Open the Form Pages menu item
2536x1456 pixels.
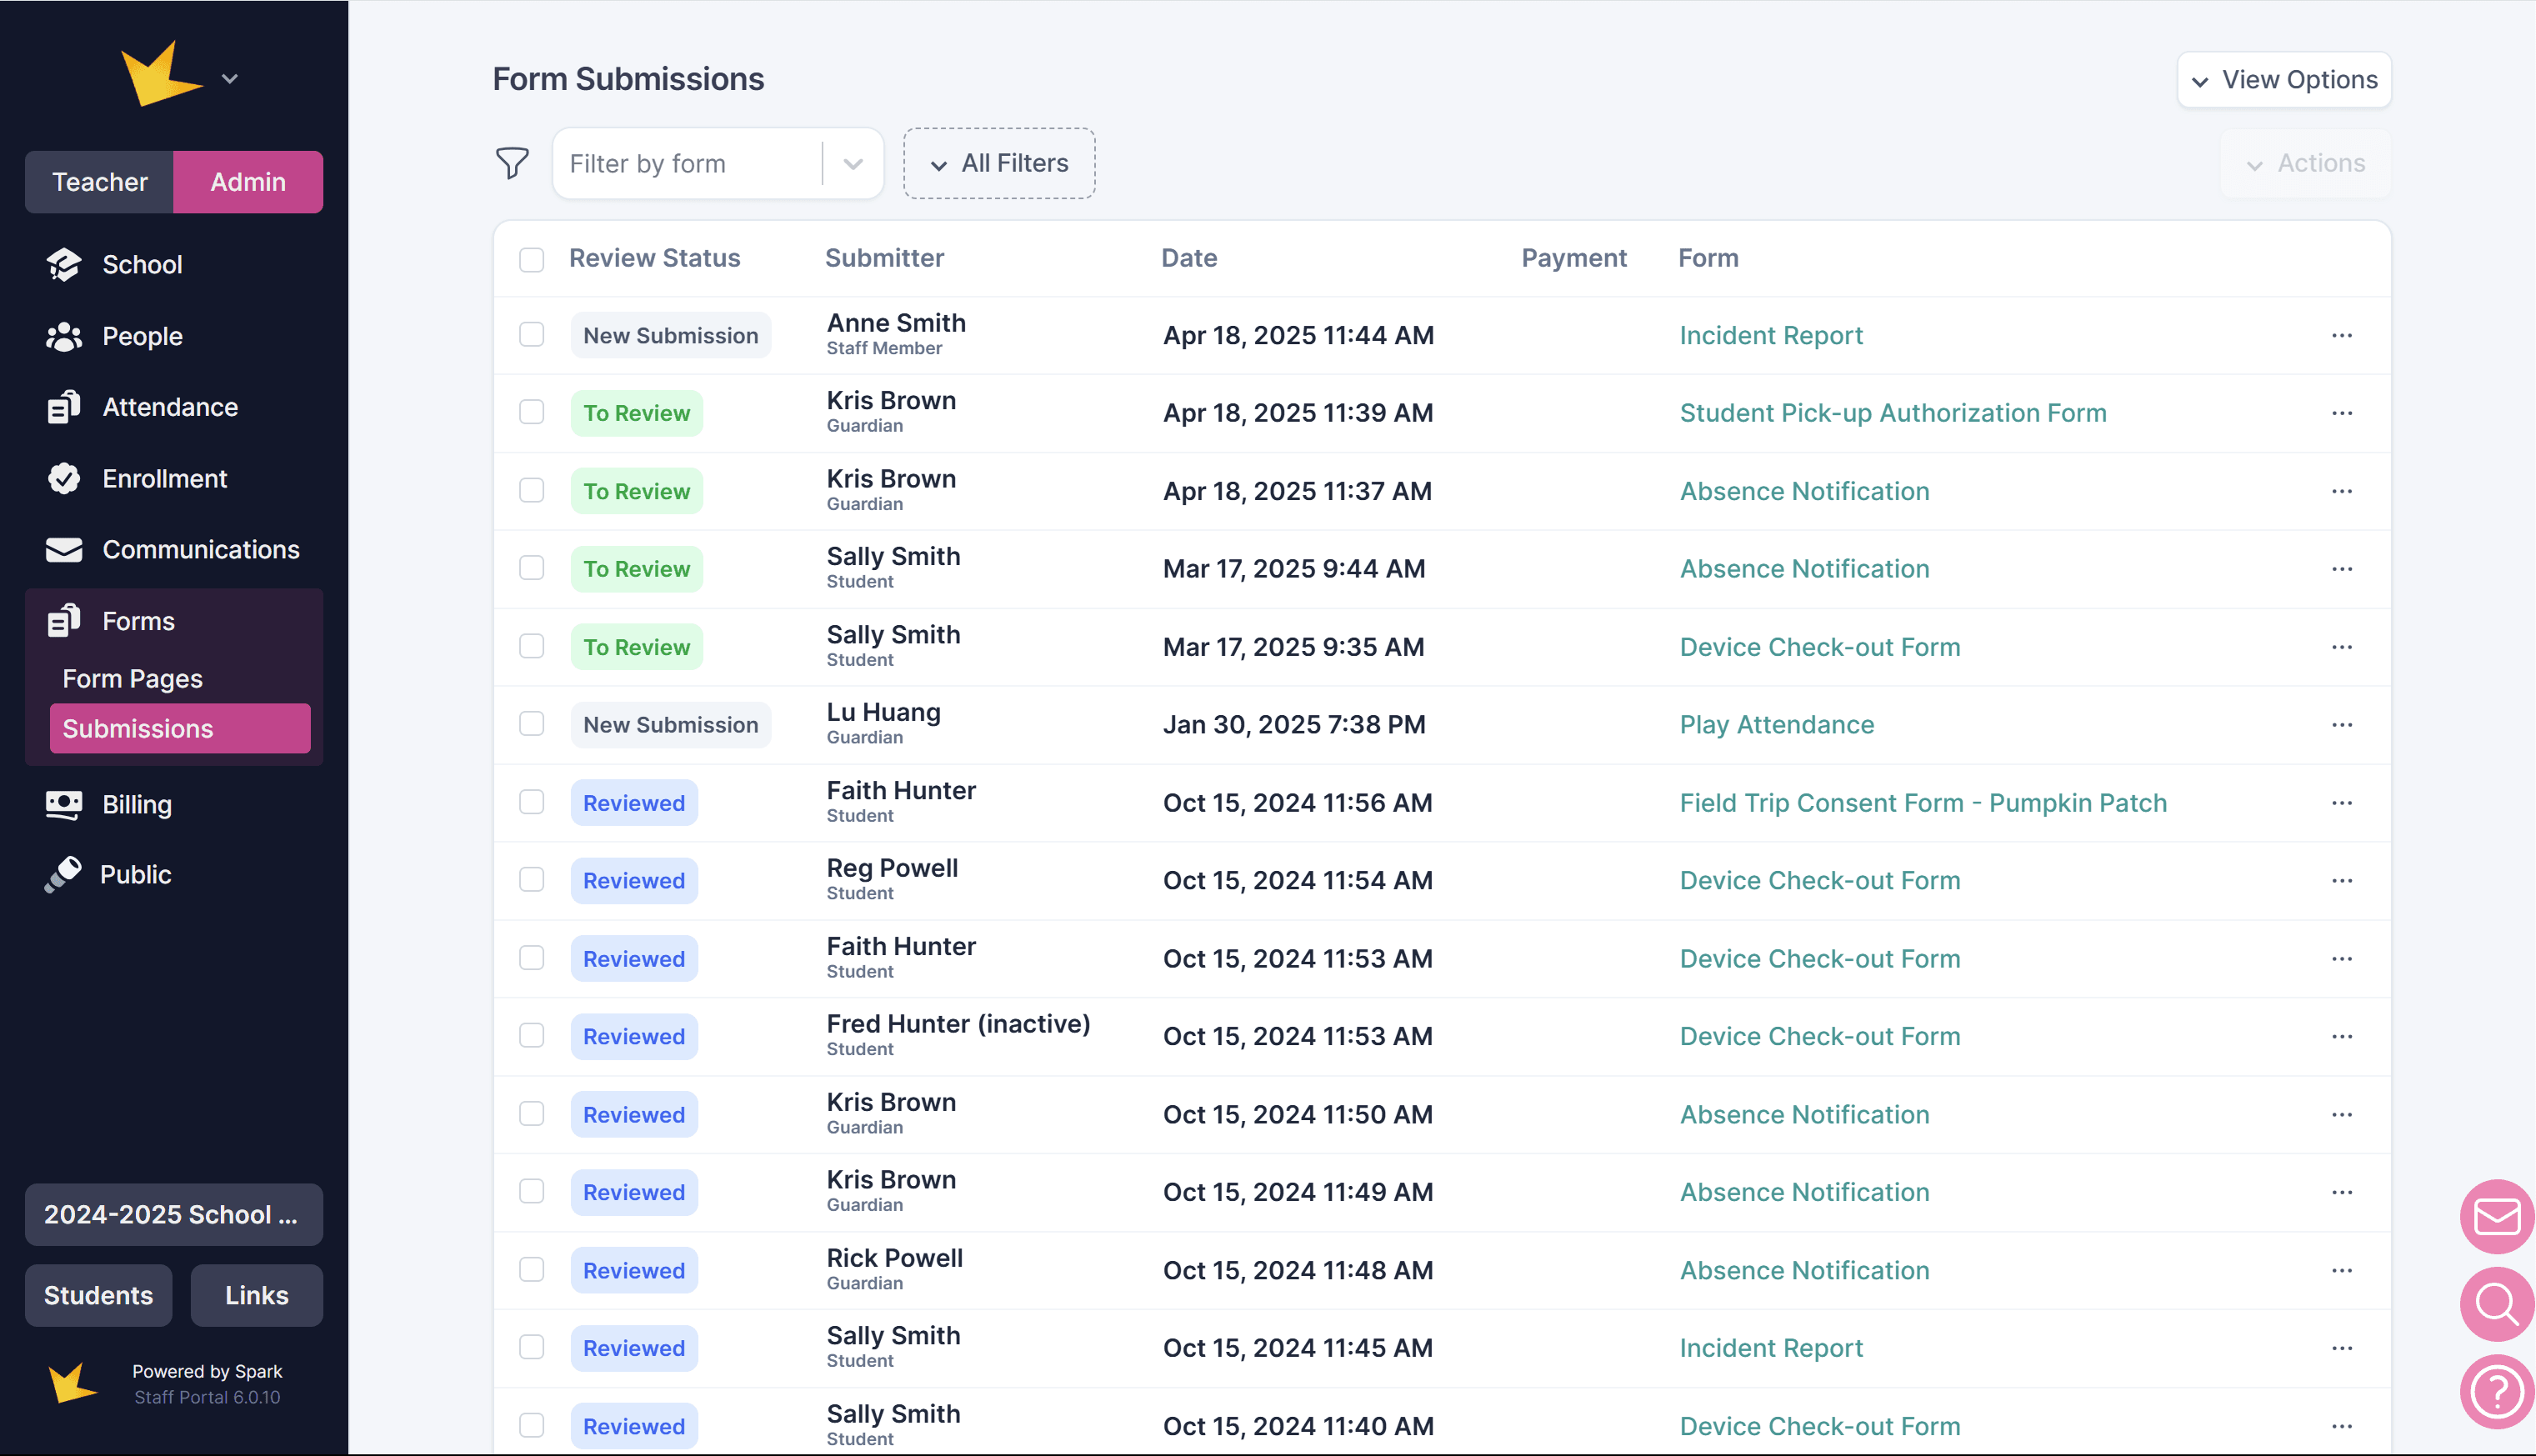(x=133, y=679)
